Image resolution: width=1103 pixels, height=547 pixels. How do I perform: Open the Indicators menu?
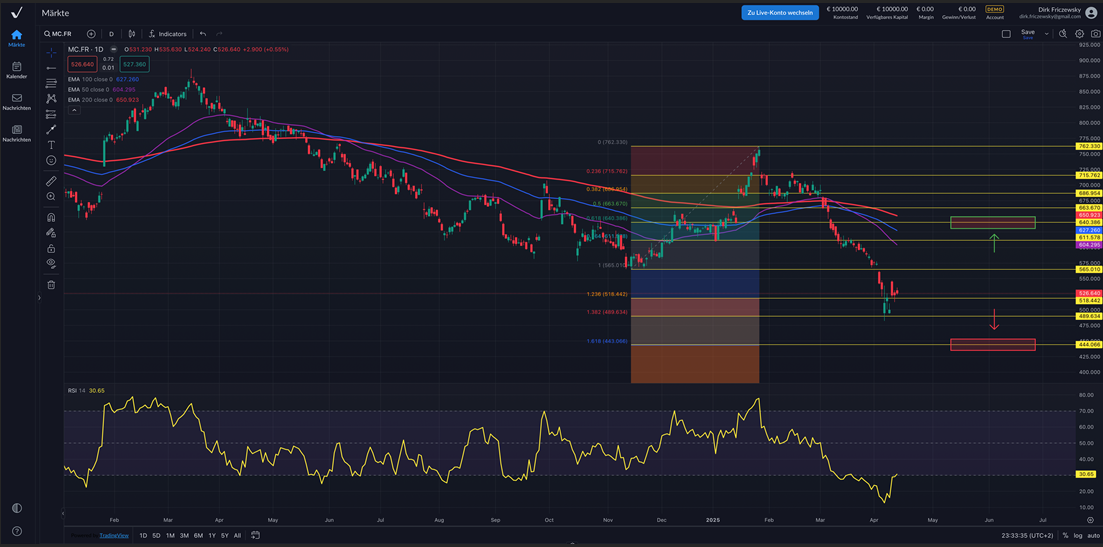pyautogui.click(x=167, y=34)
